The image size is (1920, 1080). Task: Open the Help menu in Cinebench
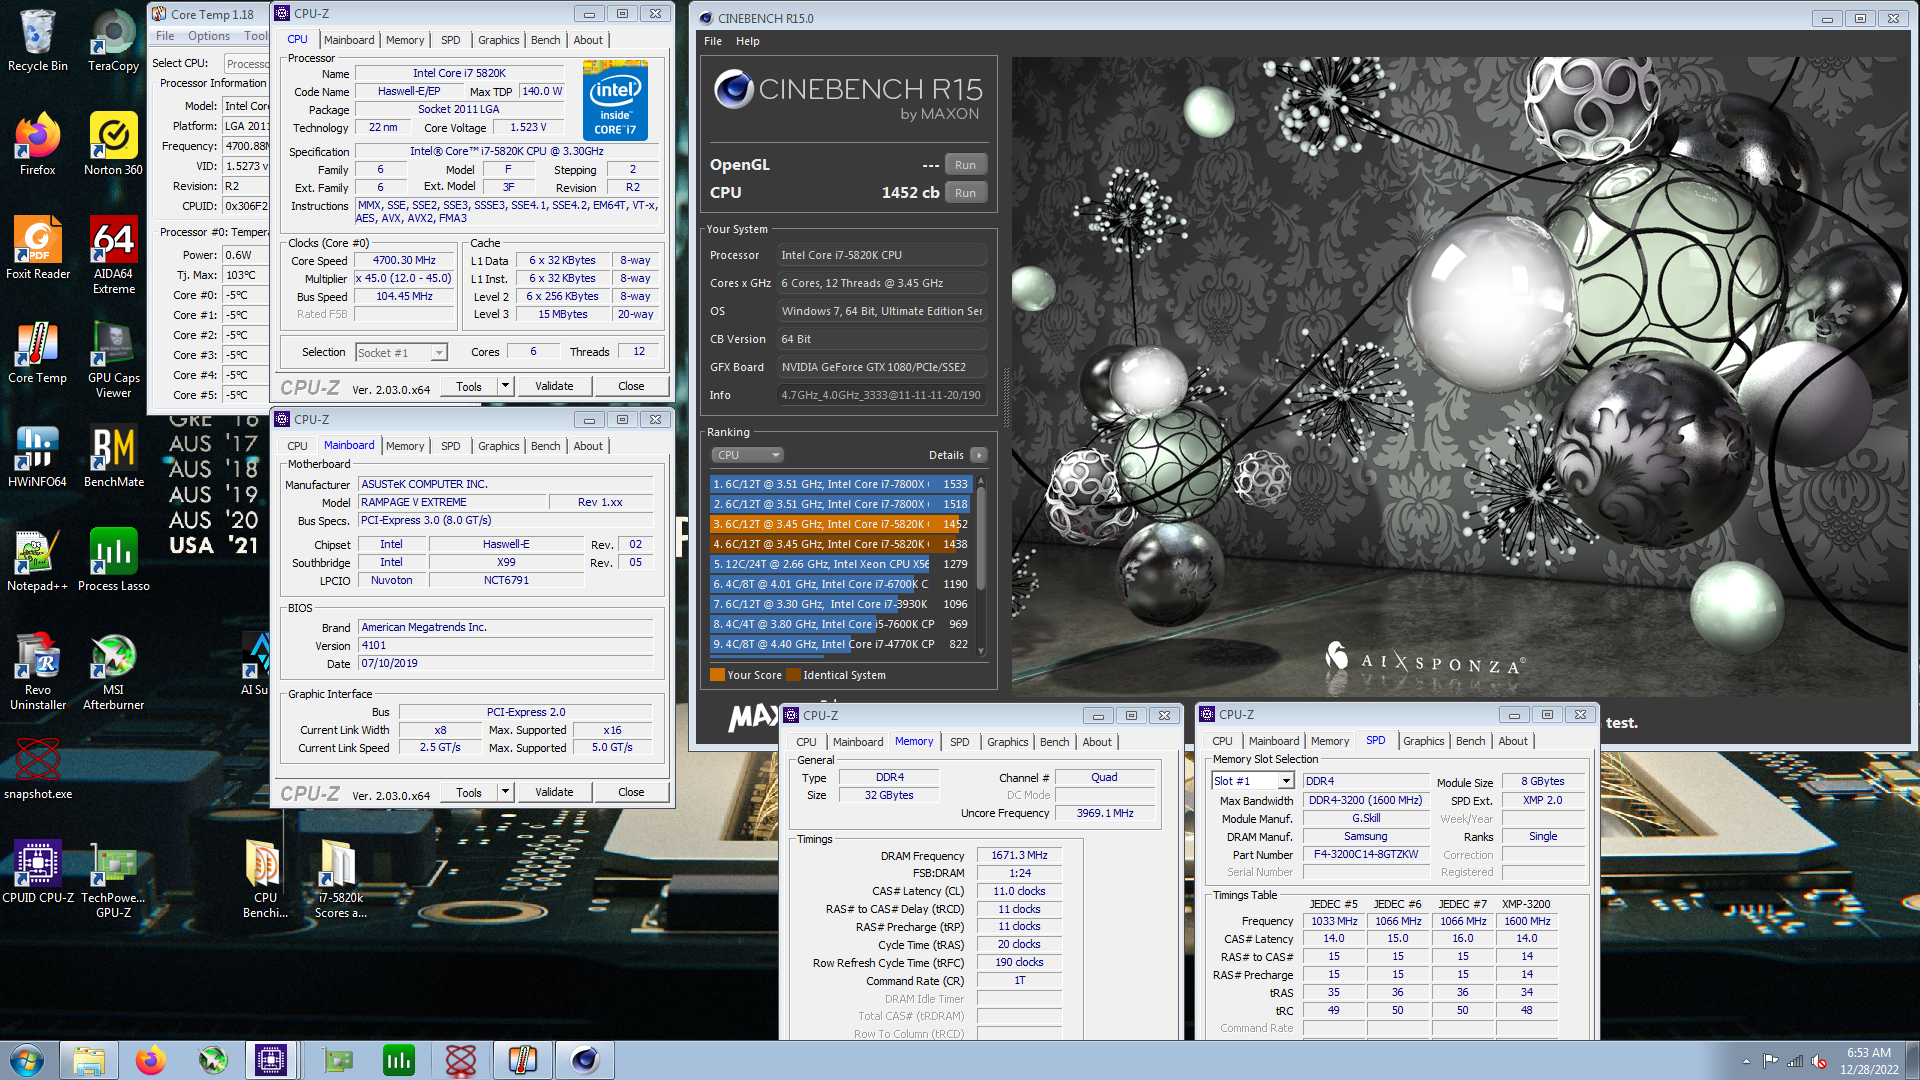[747, 41]
